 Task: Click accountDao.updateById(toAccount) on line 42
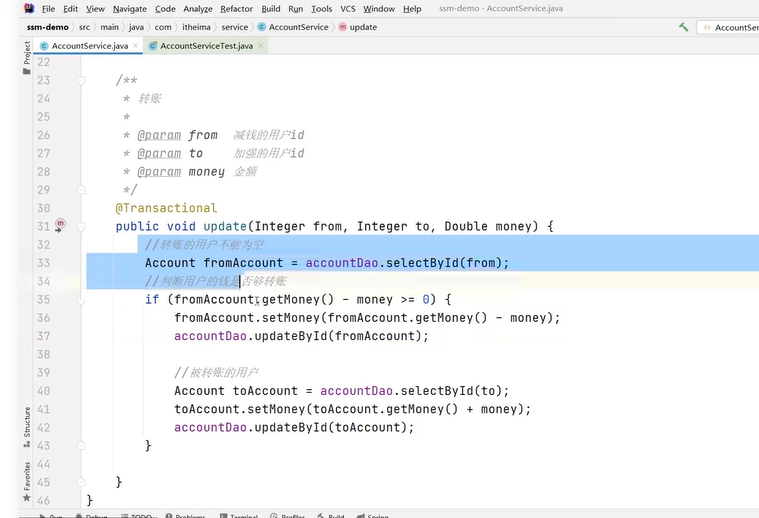click(x=291, y=427)
